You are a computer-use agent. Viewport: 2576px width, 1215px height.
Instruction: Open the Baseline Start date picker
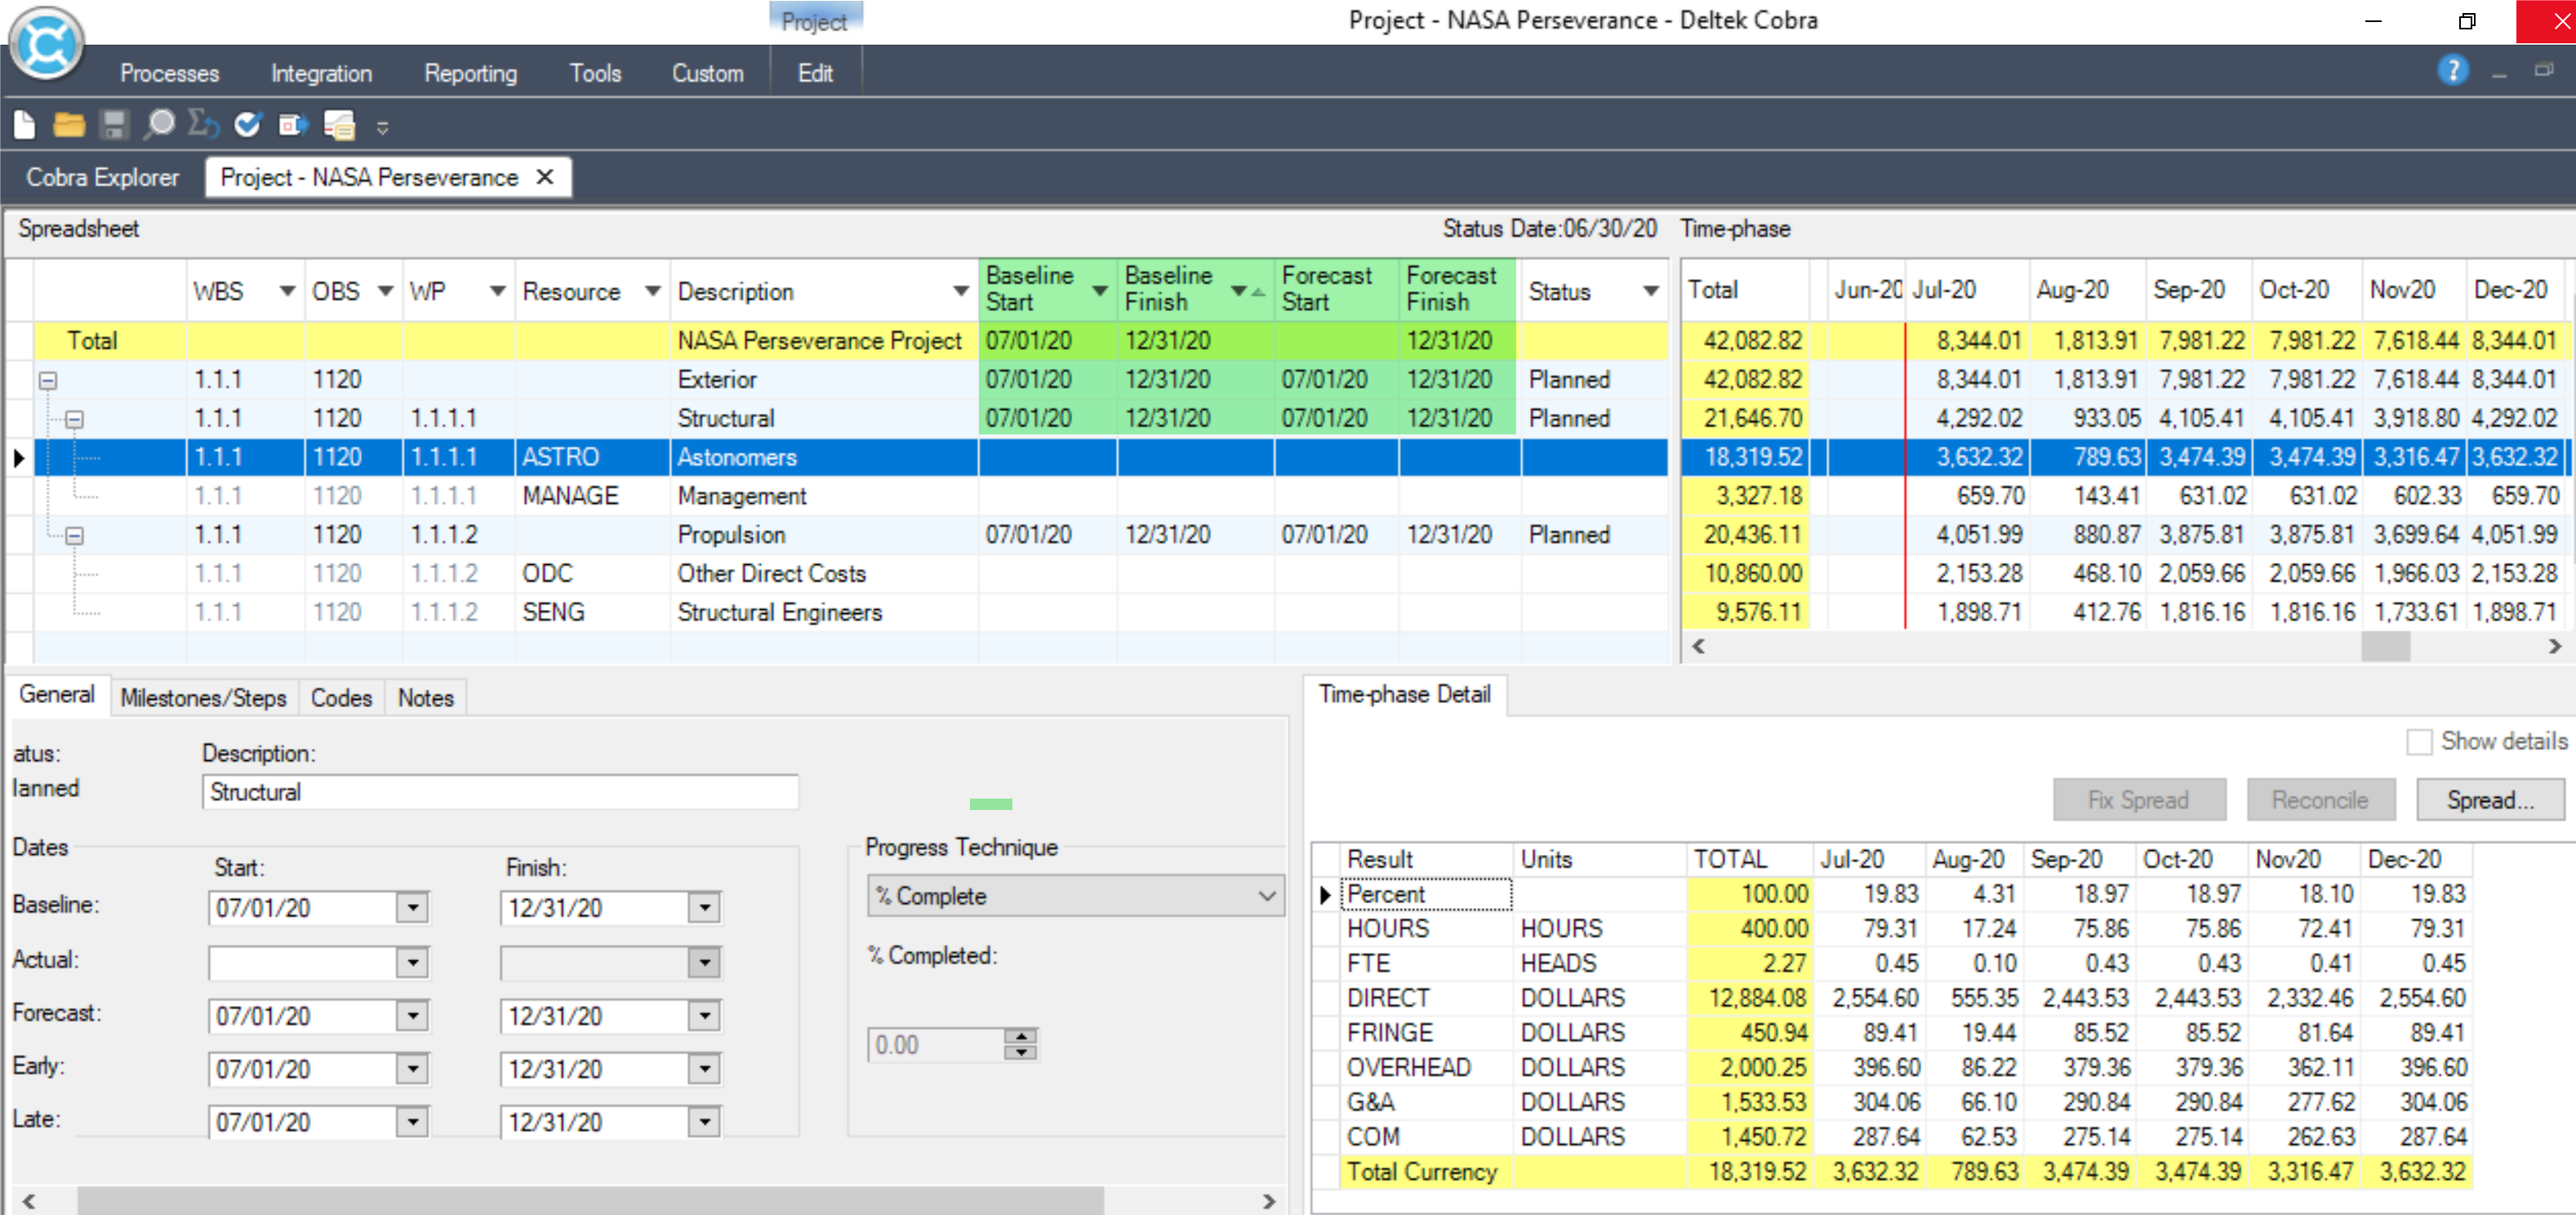(x=412, y=908)
